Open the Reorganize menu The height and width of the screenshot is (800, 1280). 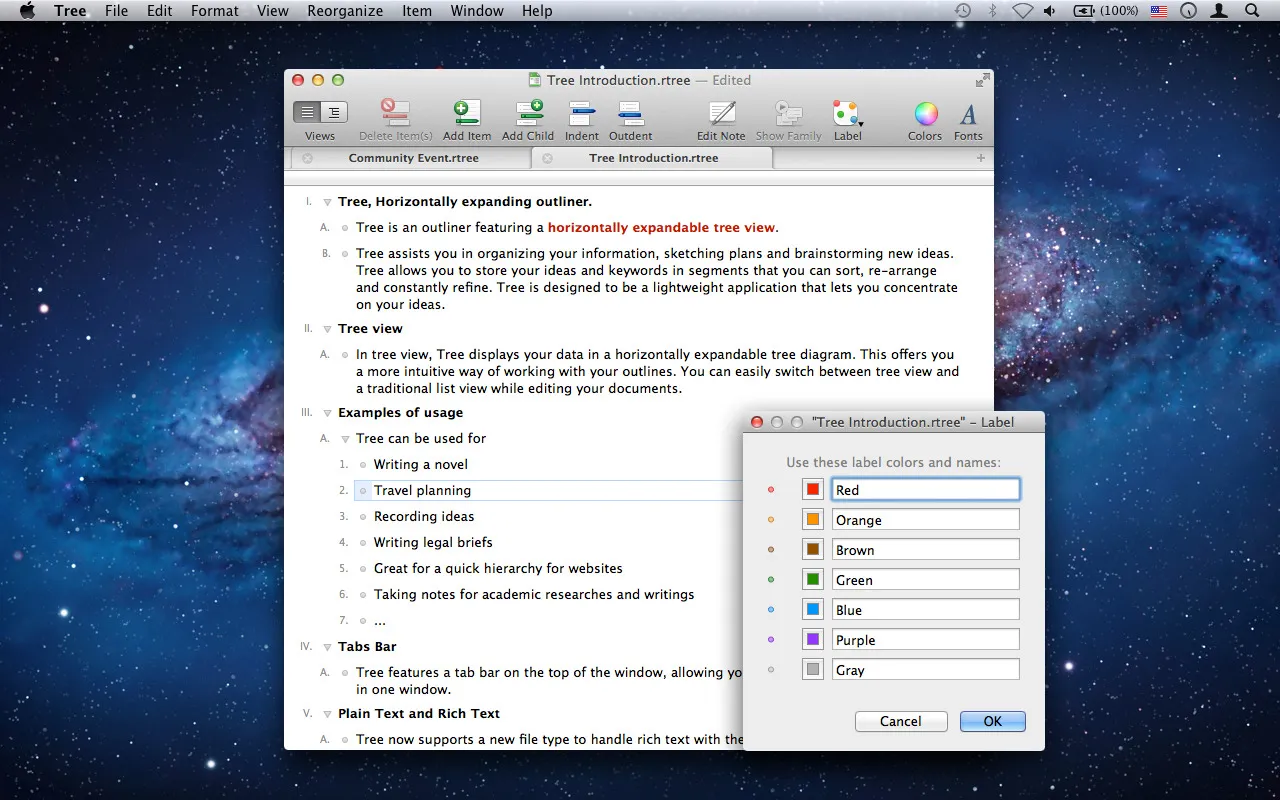[345, 11]
